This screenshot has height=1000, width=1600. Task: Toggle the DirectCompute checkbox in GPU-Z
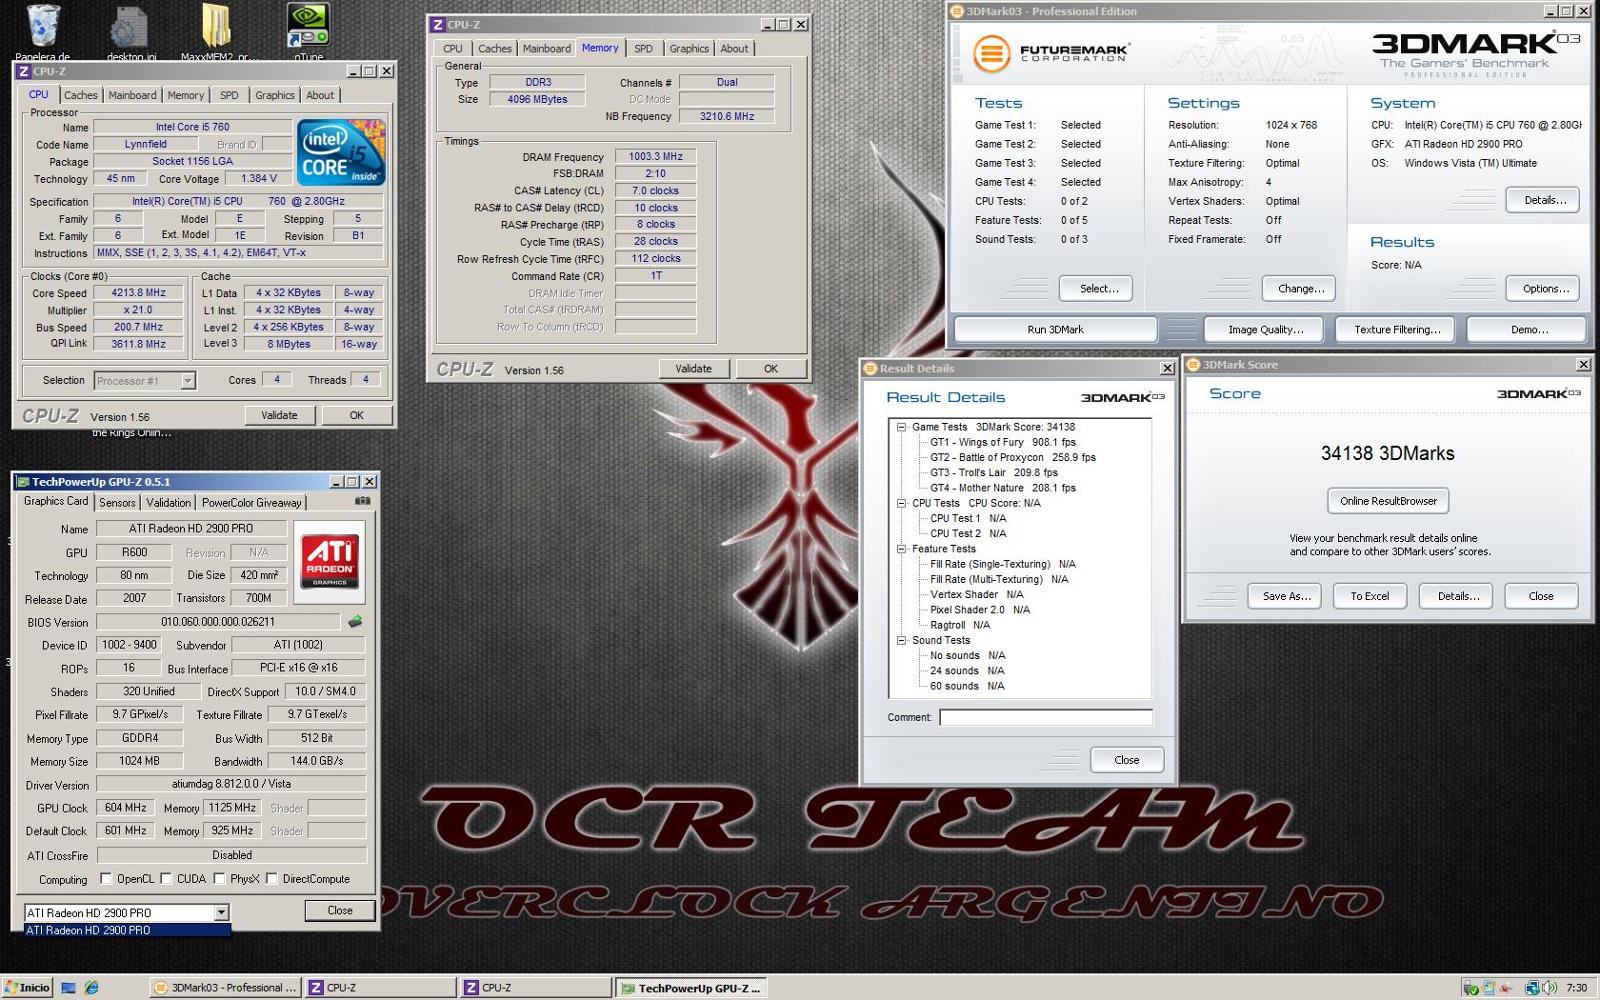pyautogui.click(x=271, y=879)
